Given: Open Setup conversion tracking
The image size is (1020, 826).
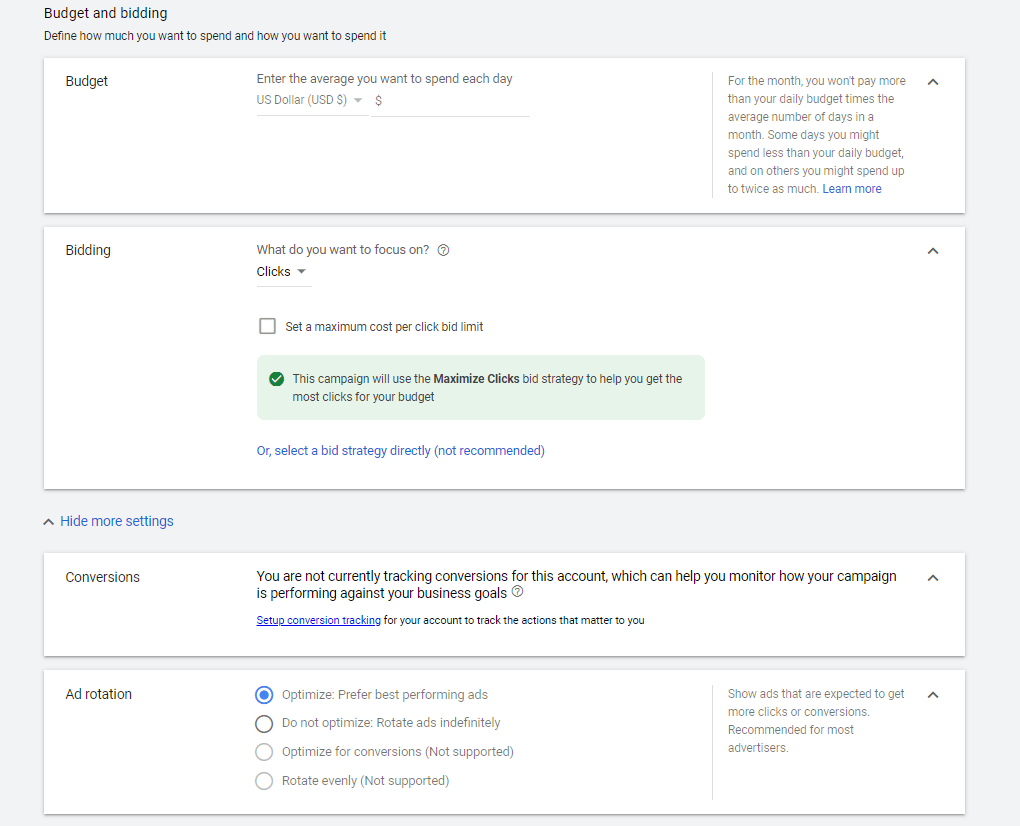Looking at the screenshot, I should [x=318, y=620].
